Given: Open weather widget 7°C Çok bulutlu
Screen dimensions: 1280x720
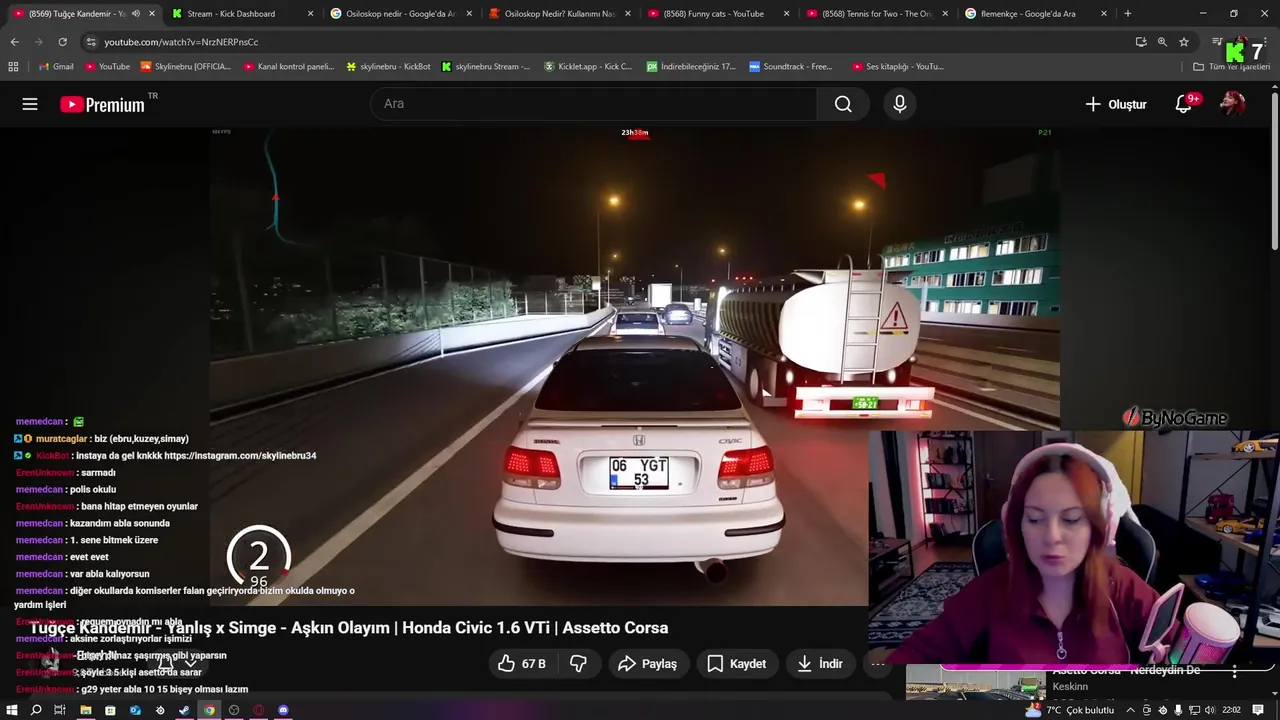Looking at the screenshot, I should coord(1069,710).
